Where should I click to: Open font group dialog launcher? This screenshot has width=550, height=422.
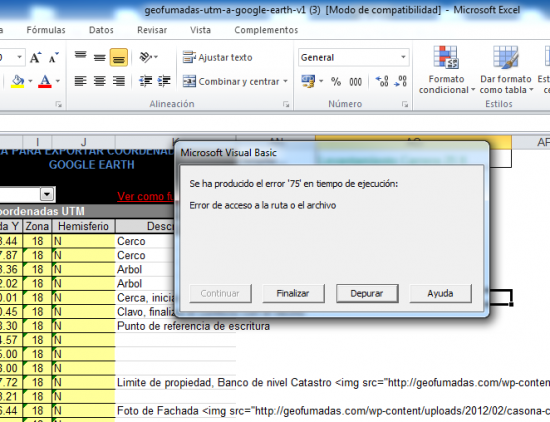click(x=59, y=104)
